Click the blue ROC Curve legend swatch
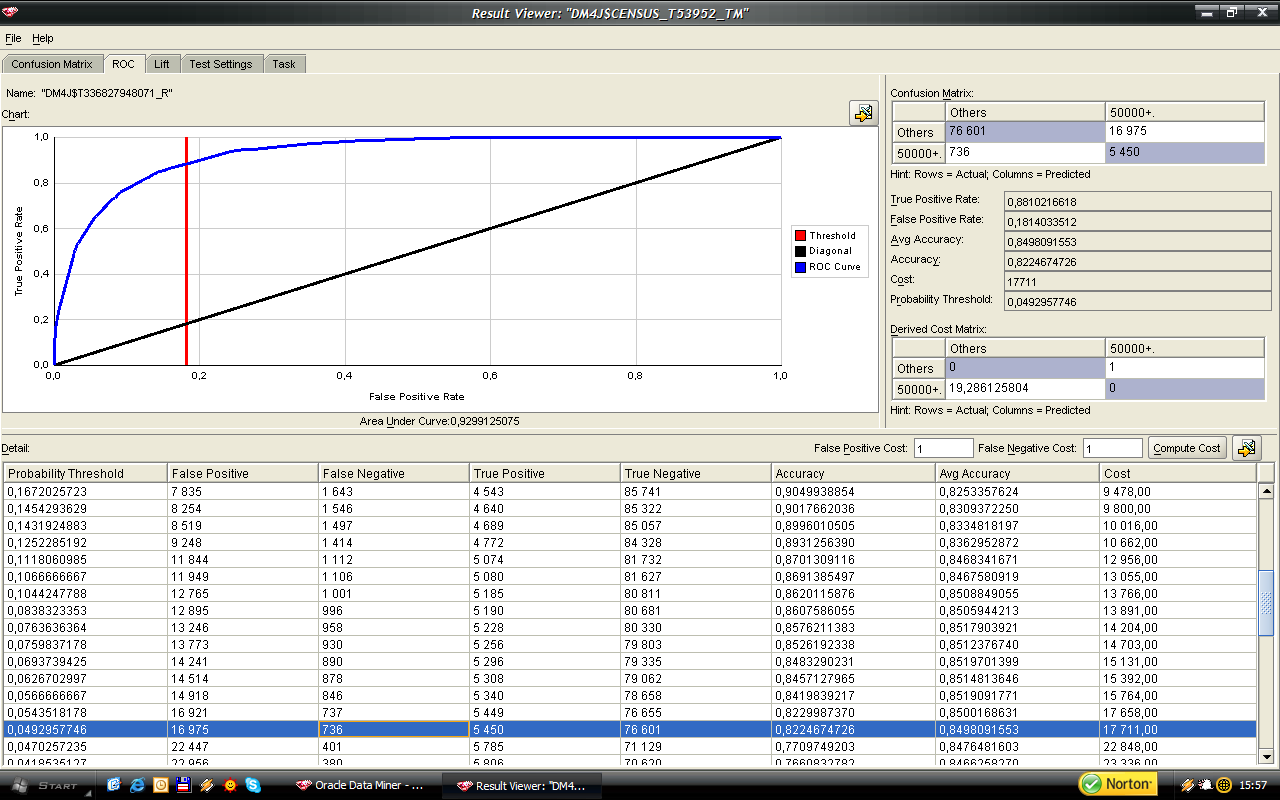Viewport: 1280px width, 800px height. pos(800,267)
